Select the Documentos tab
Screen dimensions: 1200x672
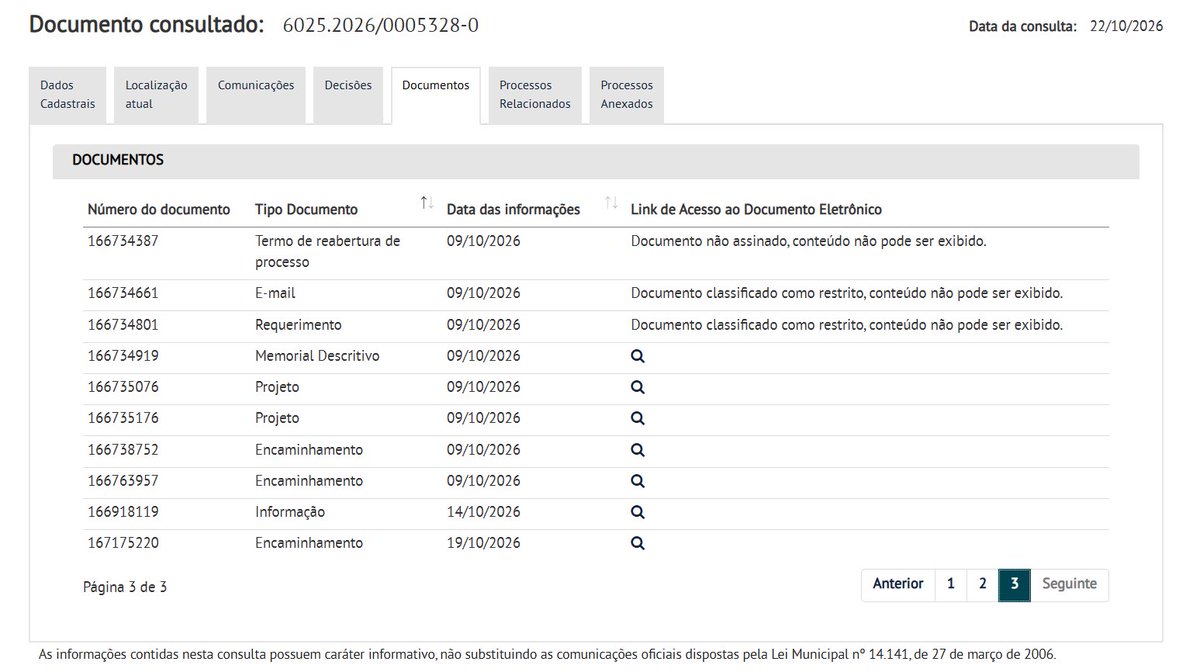[436, 95]
